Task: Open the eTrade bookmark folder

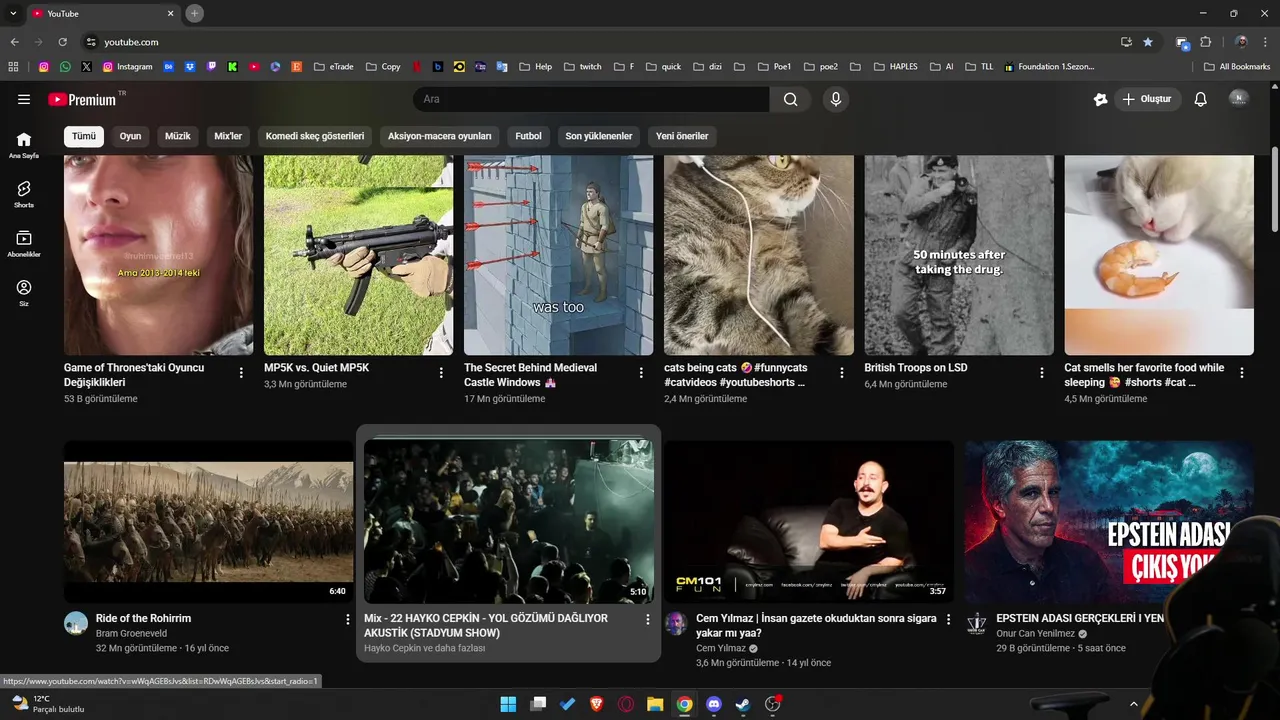Action: point(334,67)
